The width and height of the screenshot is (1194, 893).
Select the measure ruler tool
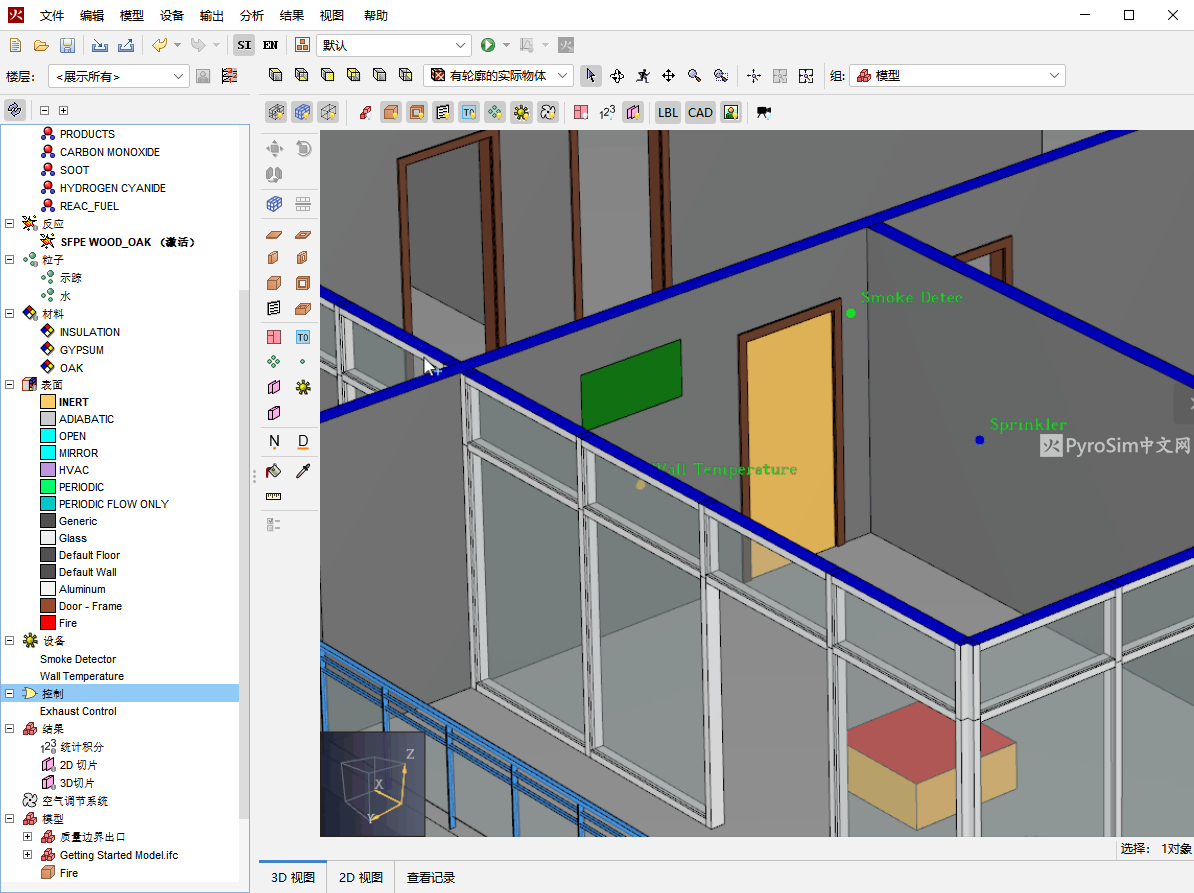[x=274, y=497]
